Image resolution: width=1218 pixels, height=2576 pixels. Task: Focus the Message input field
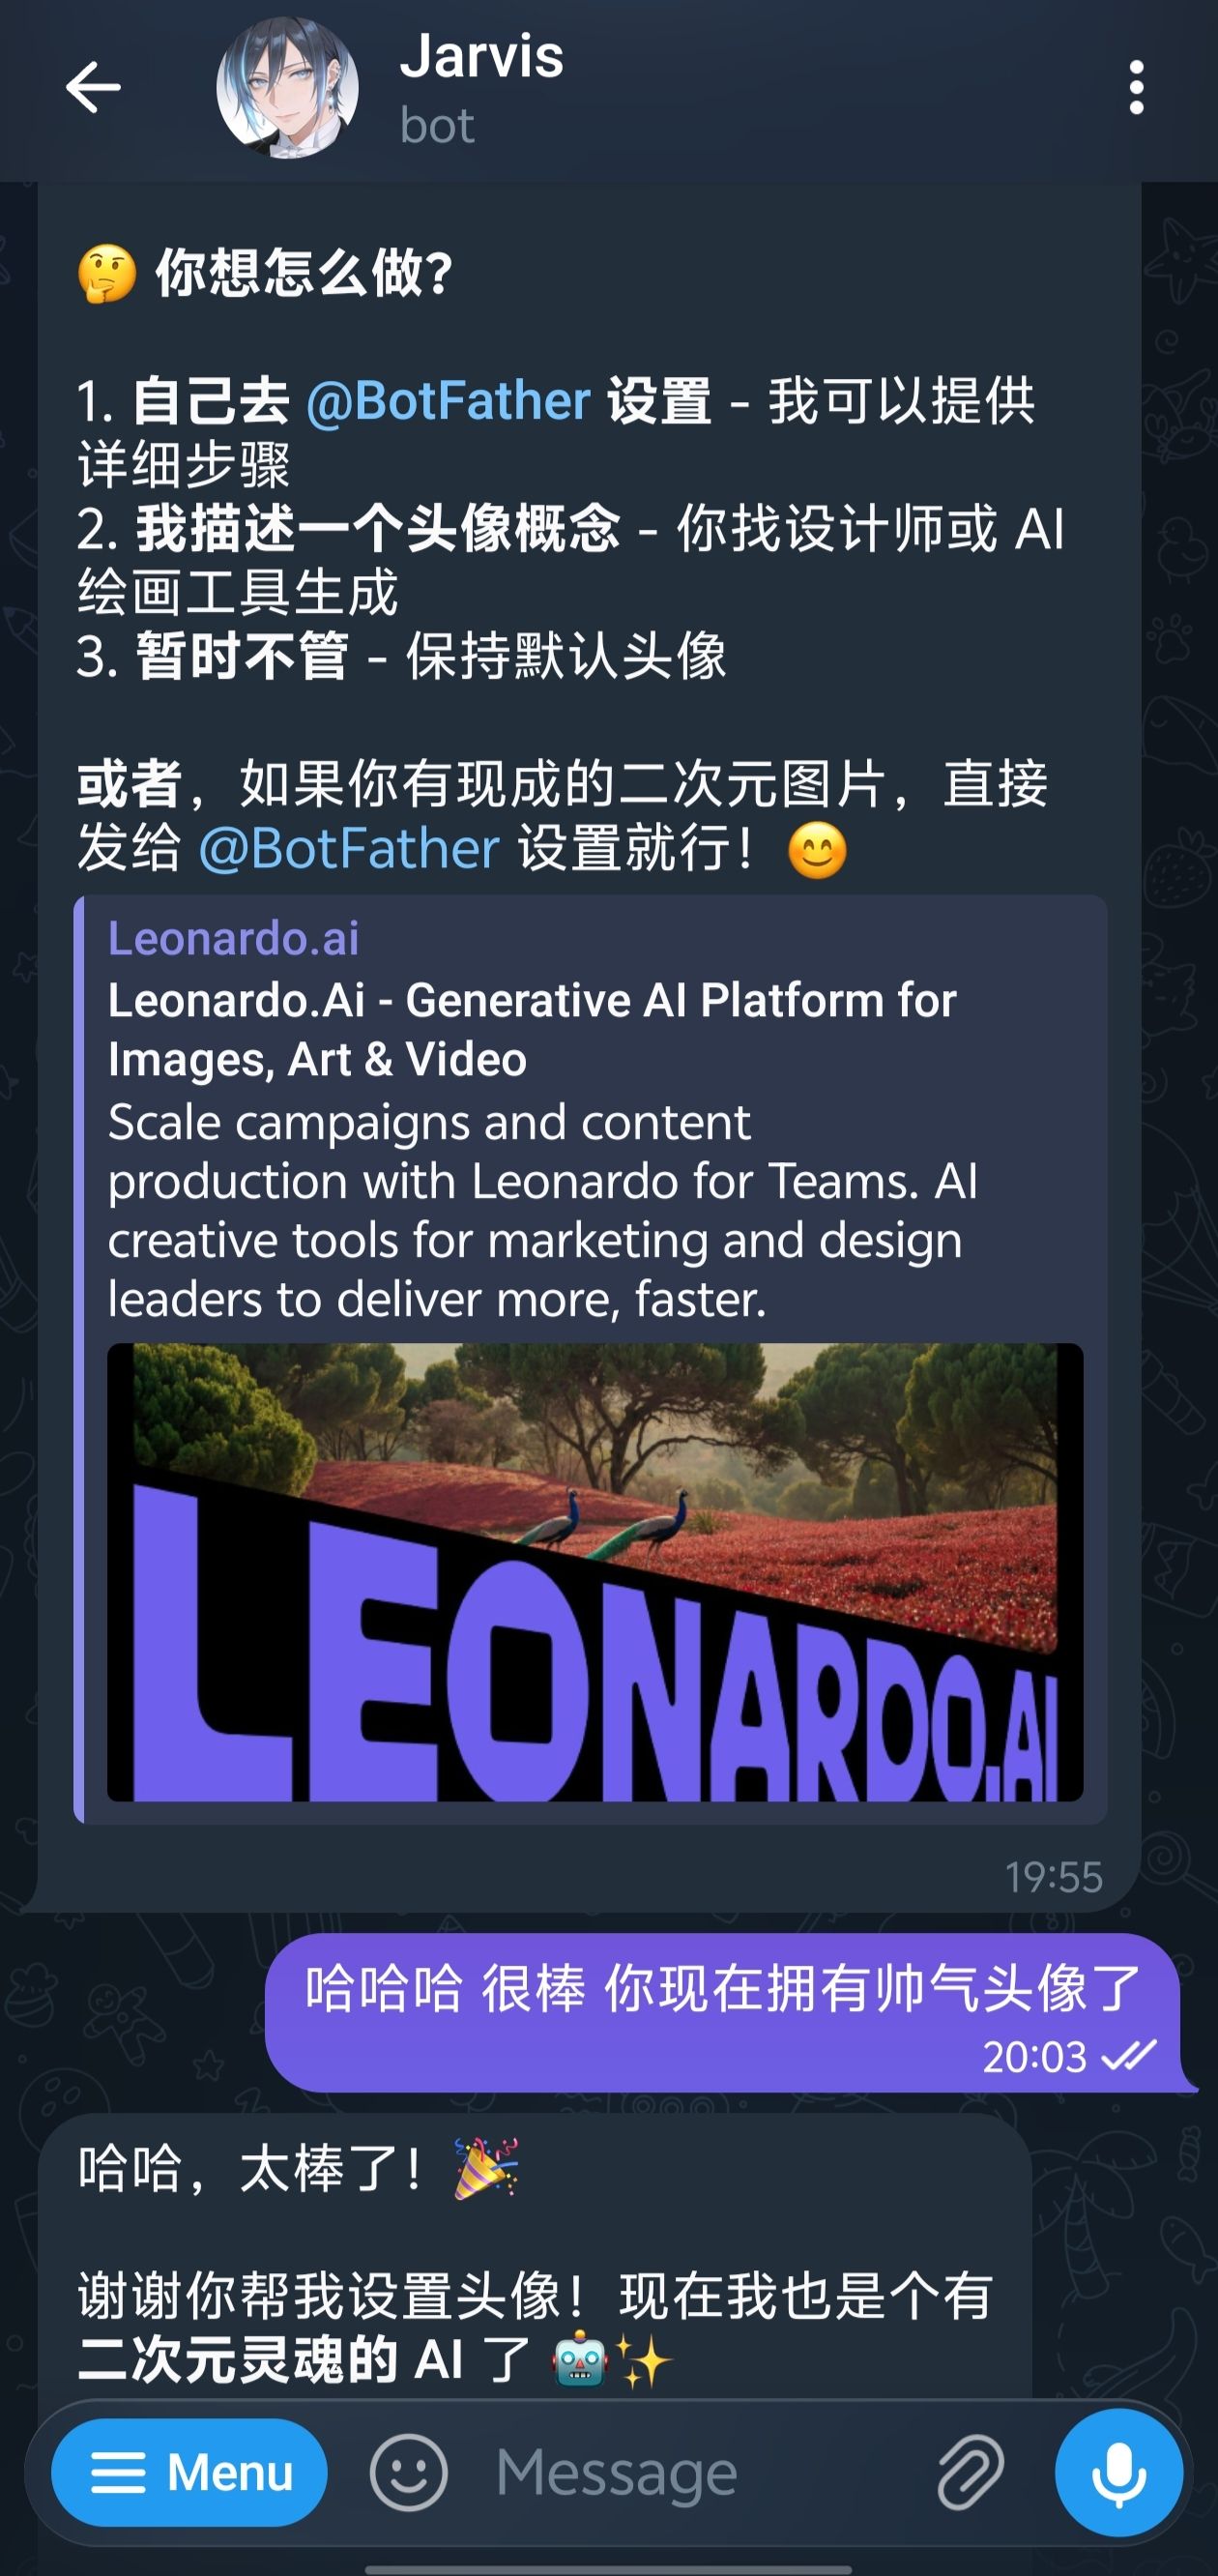(x=700, y=2472)
